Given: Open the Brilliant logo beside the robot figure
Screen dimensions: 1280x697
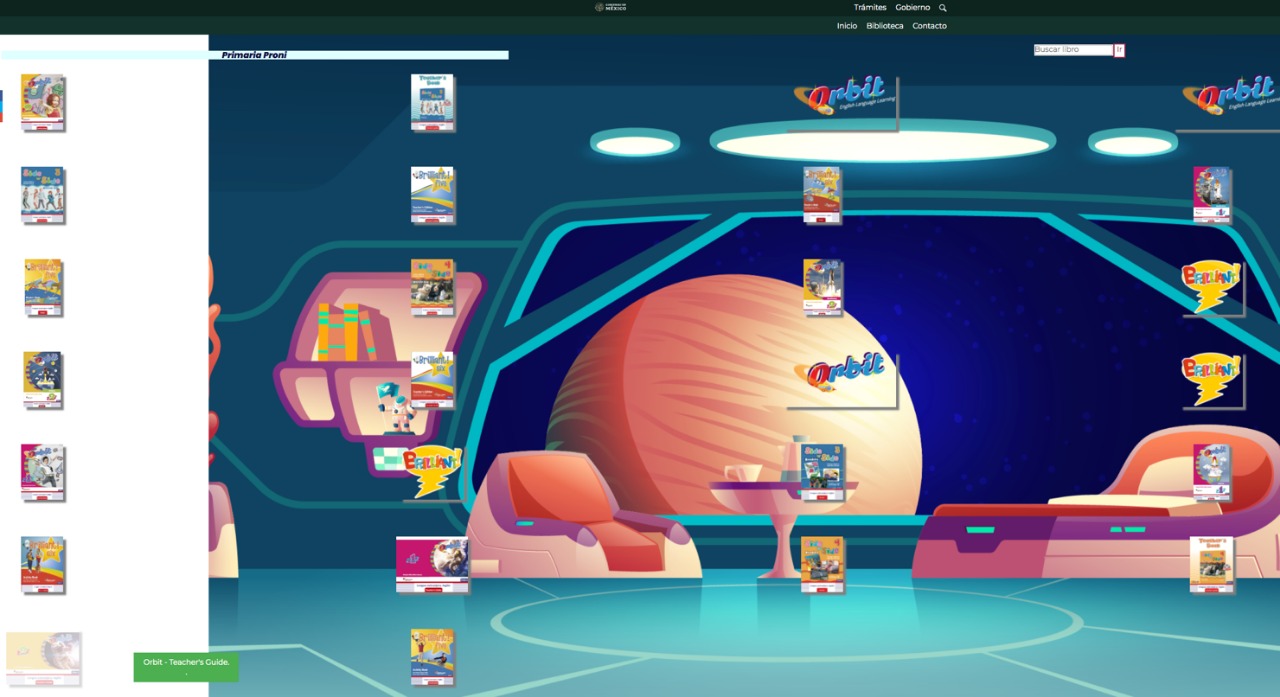Looking at the screenshot, I should click(432, 472).
